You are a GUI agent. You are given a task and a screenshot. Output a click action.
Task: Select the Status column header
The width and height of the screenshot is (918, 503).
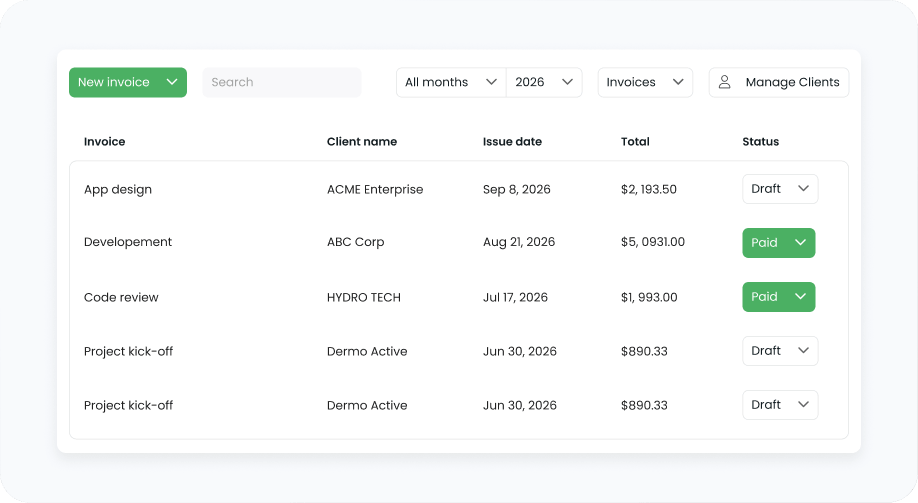pos(761,142)
